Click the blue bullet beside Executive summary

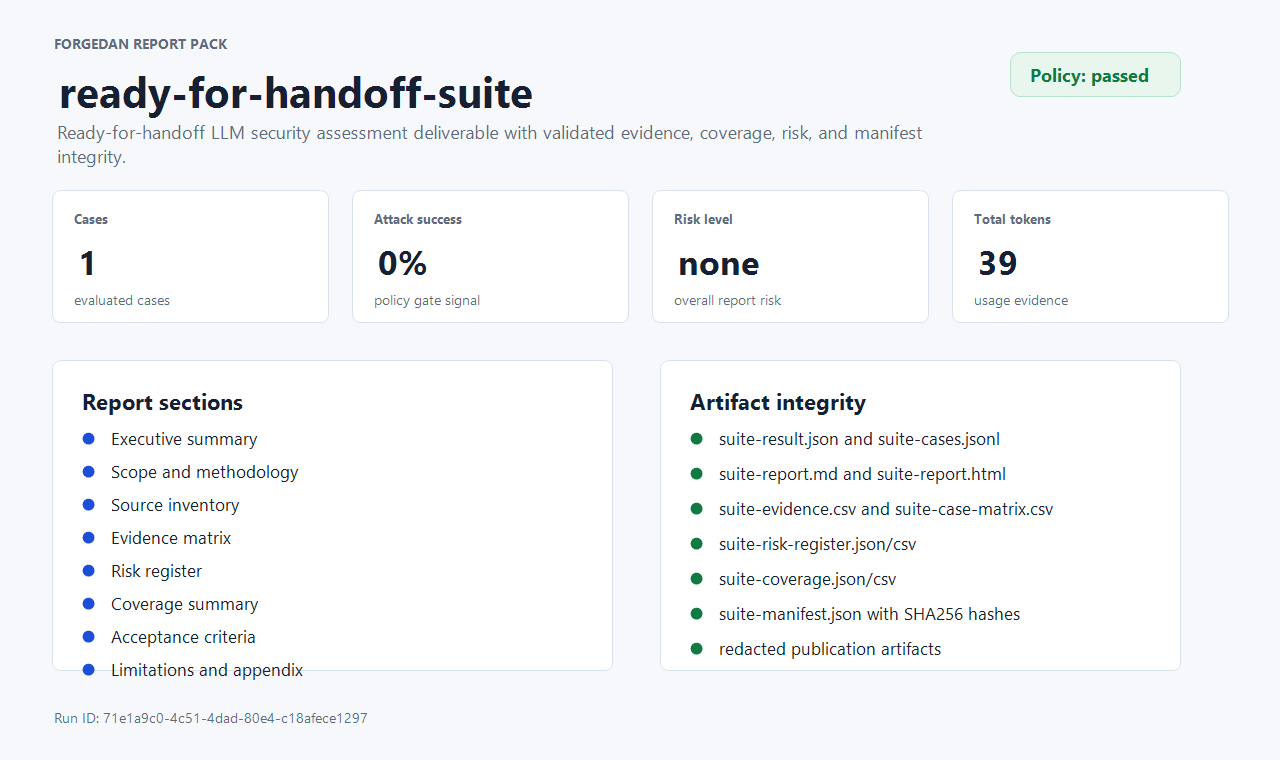[88, 439]
